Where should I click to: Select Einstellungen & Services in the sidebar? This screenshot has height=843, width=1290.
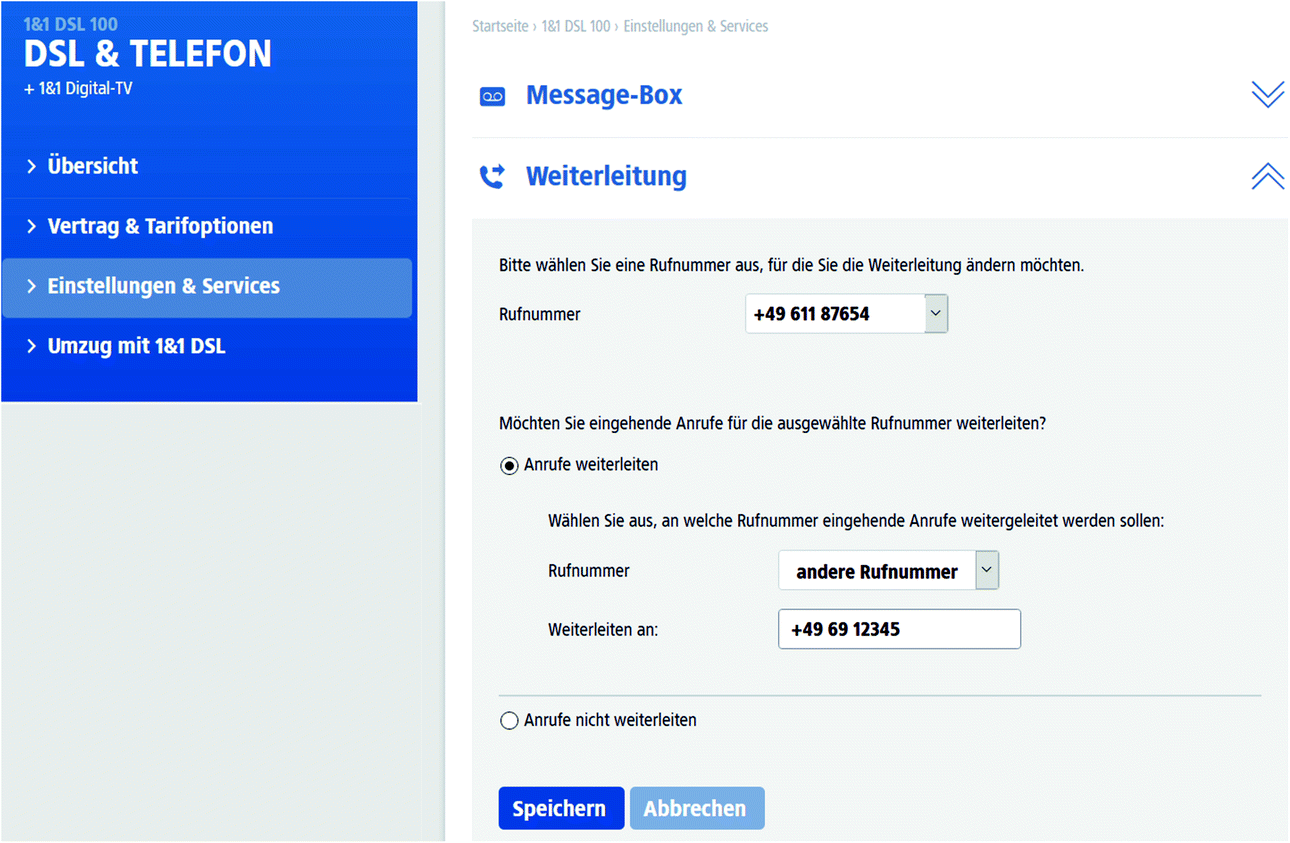(x=207, y=287)
